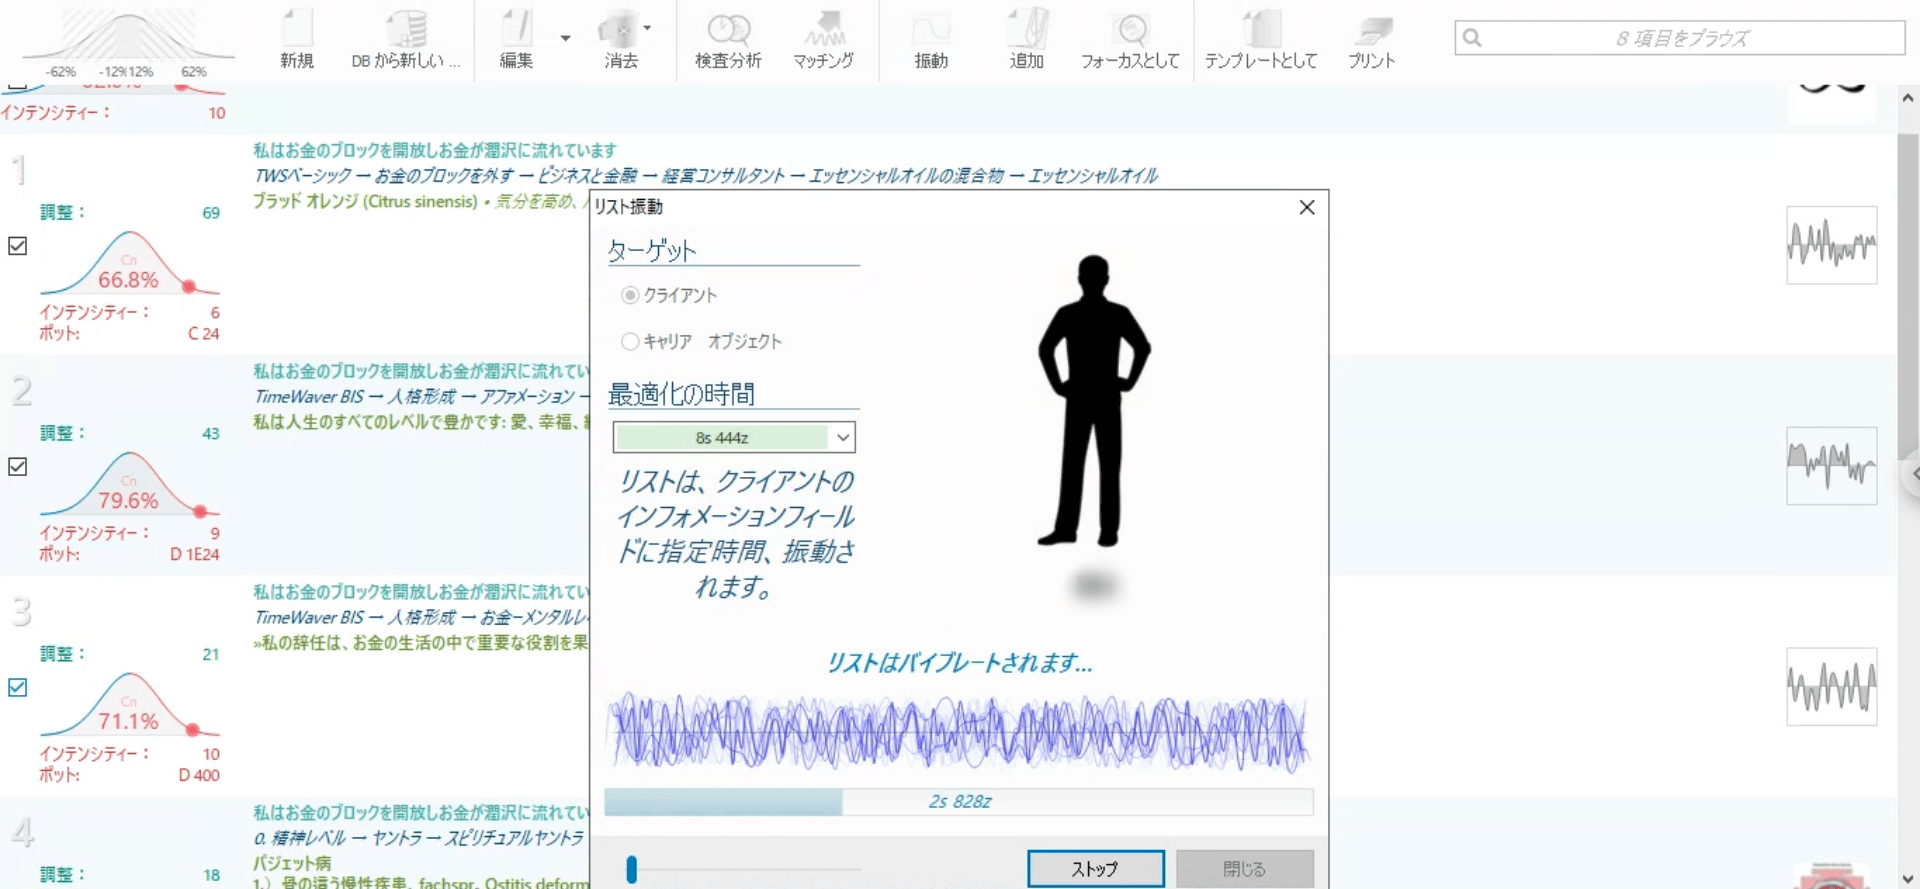This screenshot has height=889, width=1920.
Task: Click the 新規 (New) toolbar icon
Action: click(297, 40)
